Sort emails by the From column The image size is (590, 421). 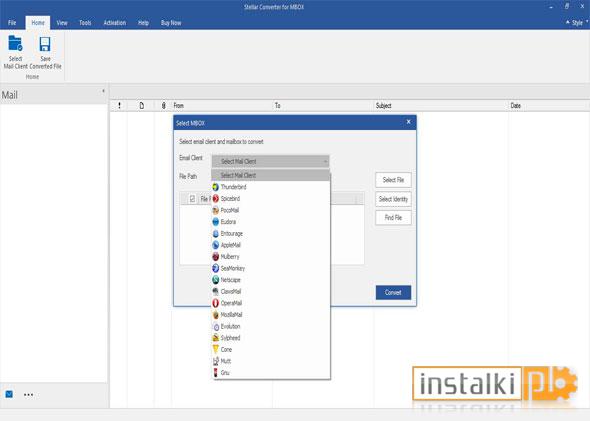(222, 106)
